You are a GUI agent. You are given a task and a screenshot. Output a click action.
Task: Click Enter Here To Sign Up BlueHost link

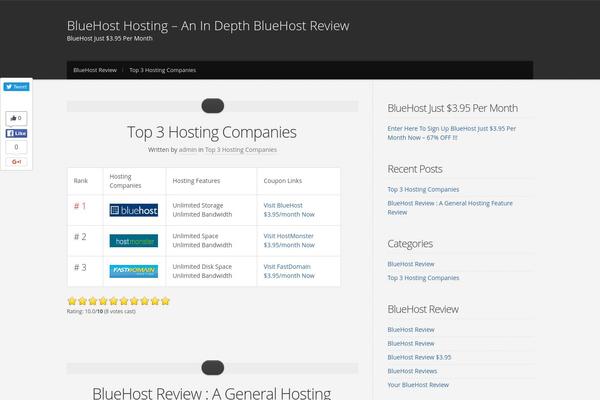tap(452, 133)
